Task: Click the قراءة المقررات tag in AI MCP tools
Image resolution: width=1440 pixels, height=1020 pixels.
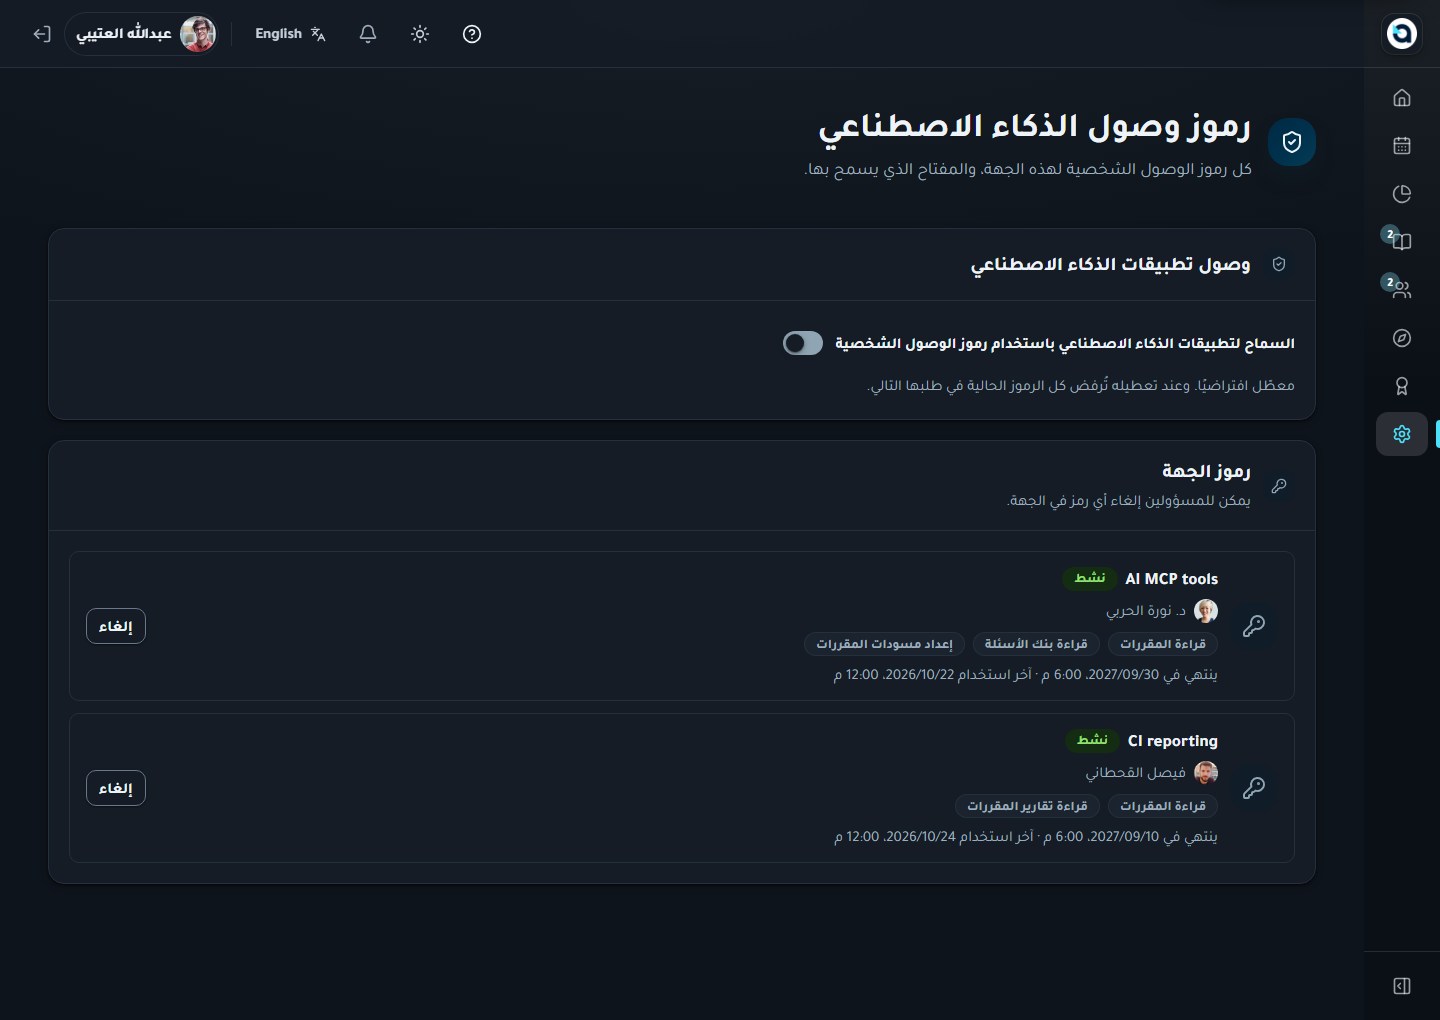Action: 1163,644
